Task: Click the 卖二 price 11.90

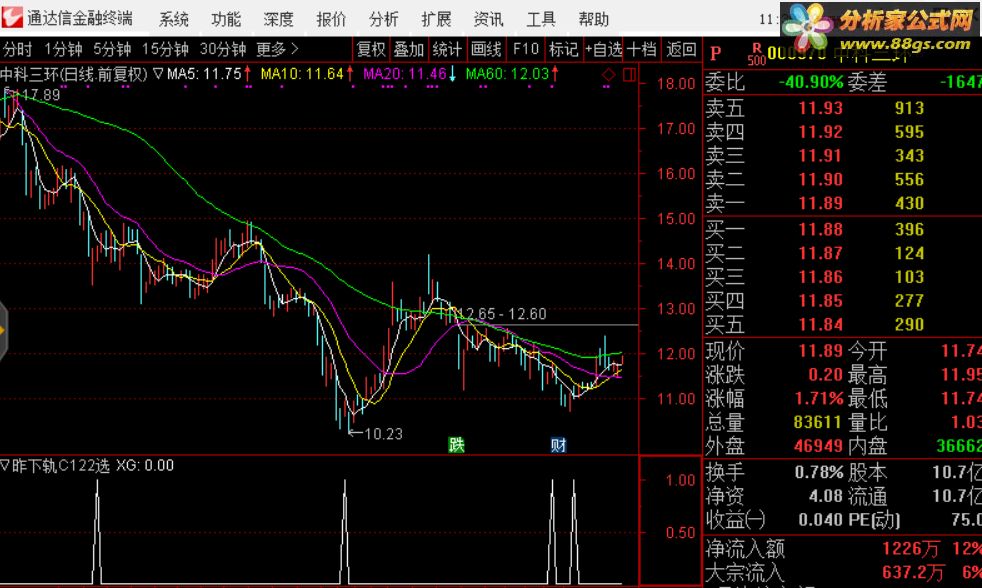Action: [820, 179]
